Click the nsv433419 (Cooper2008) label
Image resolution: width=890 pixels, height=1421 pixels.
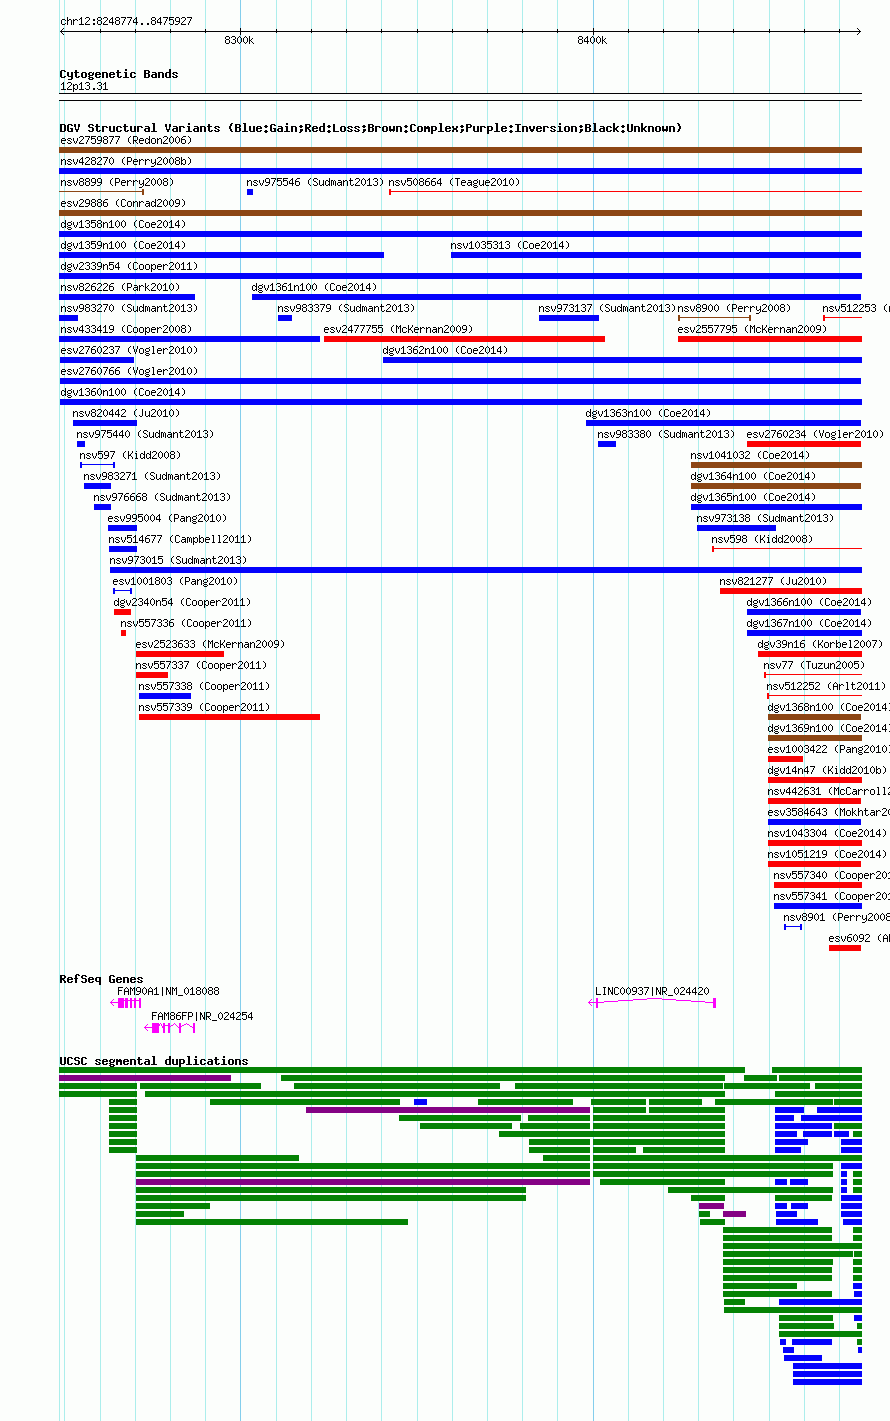[125, 329]
